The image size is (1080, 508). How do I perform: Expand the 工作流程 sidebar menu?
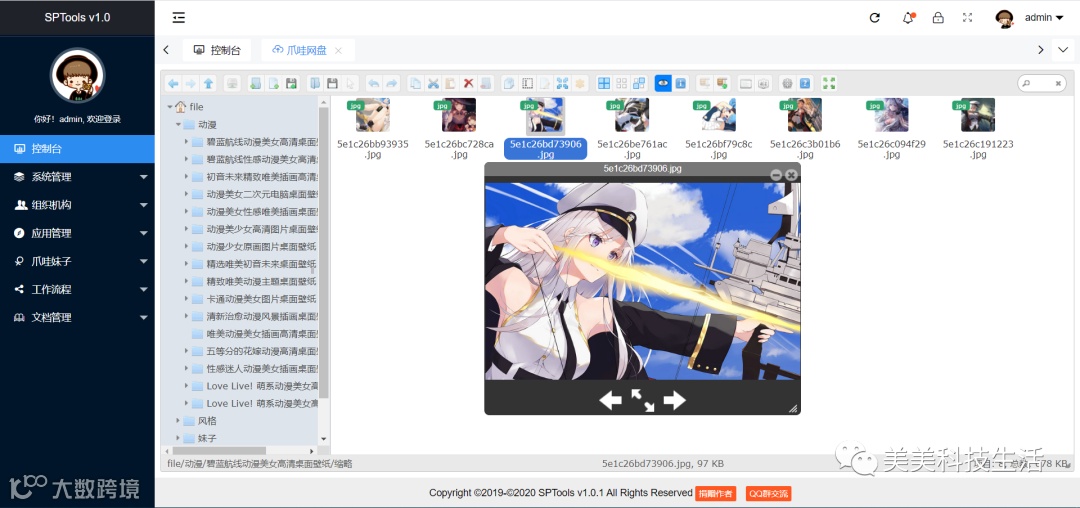tap(77, 290)
